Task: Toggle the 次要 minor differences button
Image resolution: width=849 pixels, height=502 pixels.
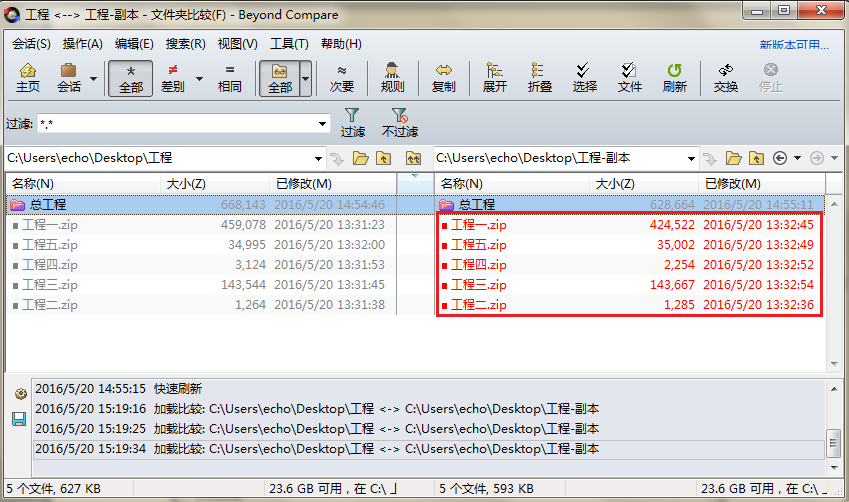Action: (342, 79)
